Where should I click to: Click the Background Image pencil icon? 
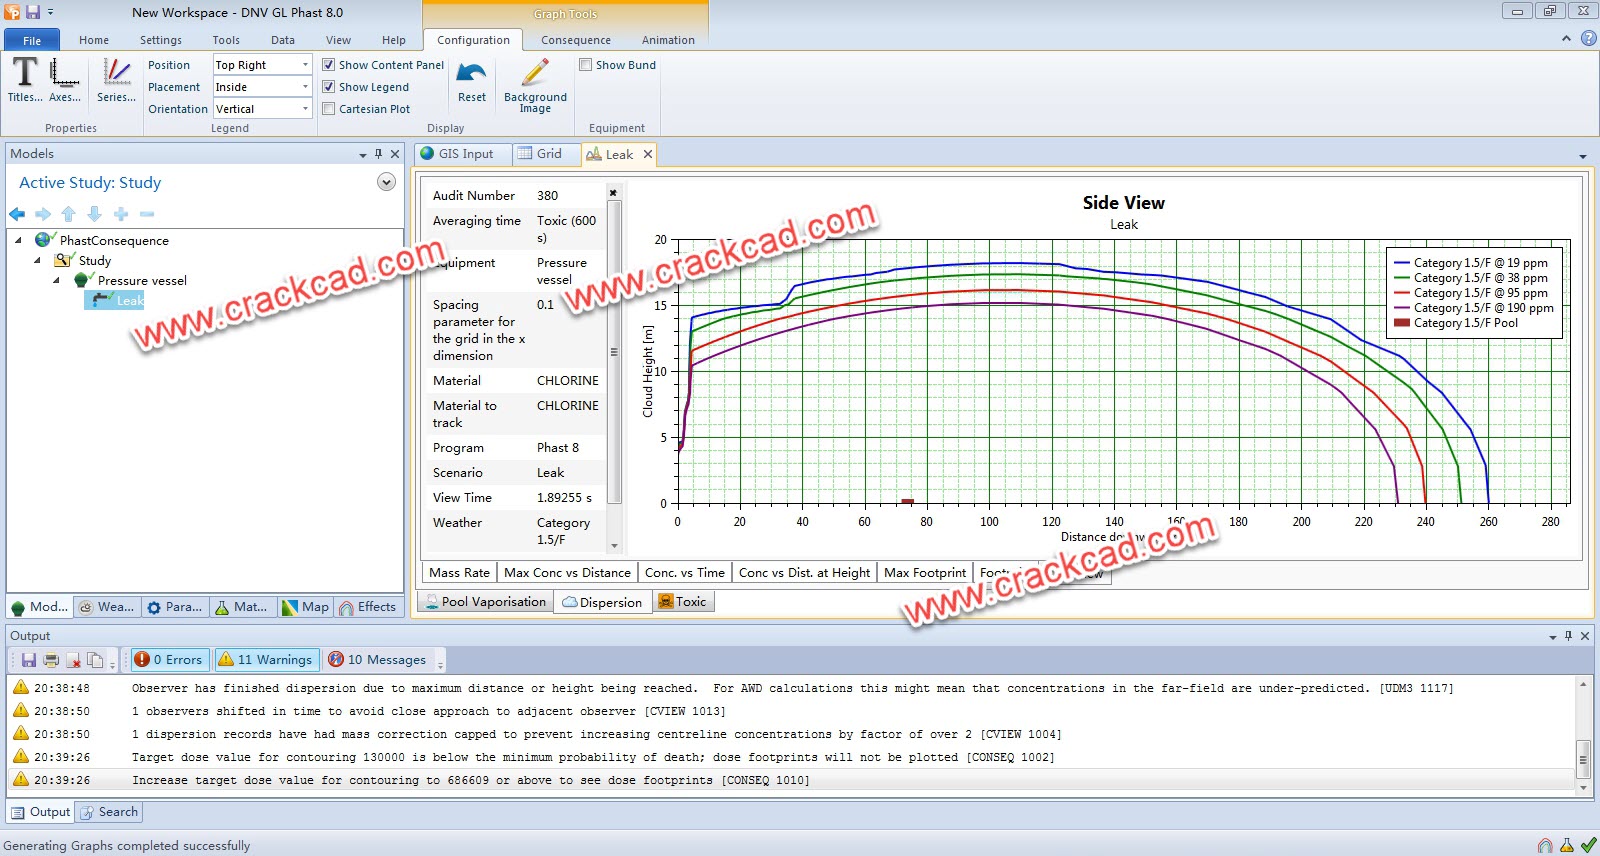[535, 73]
